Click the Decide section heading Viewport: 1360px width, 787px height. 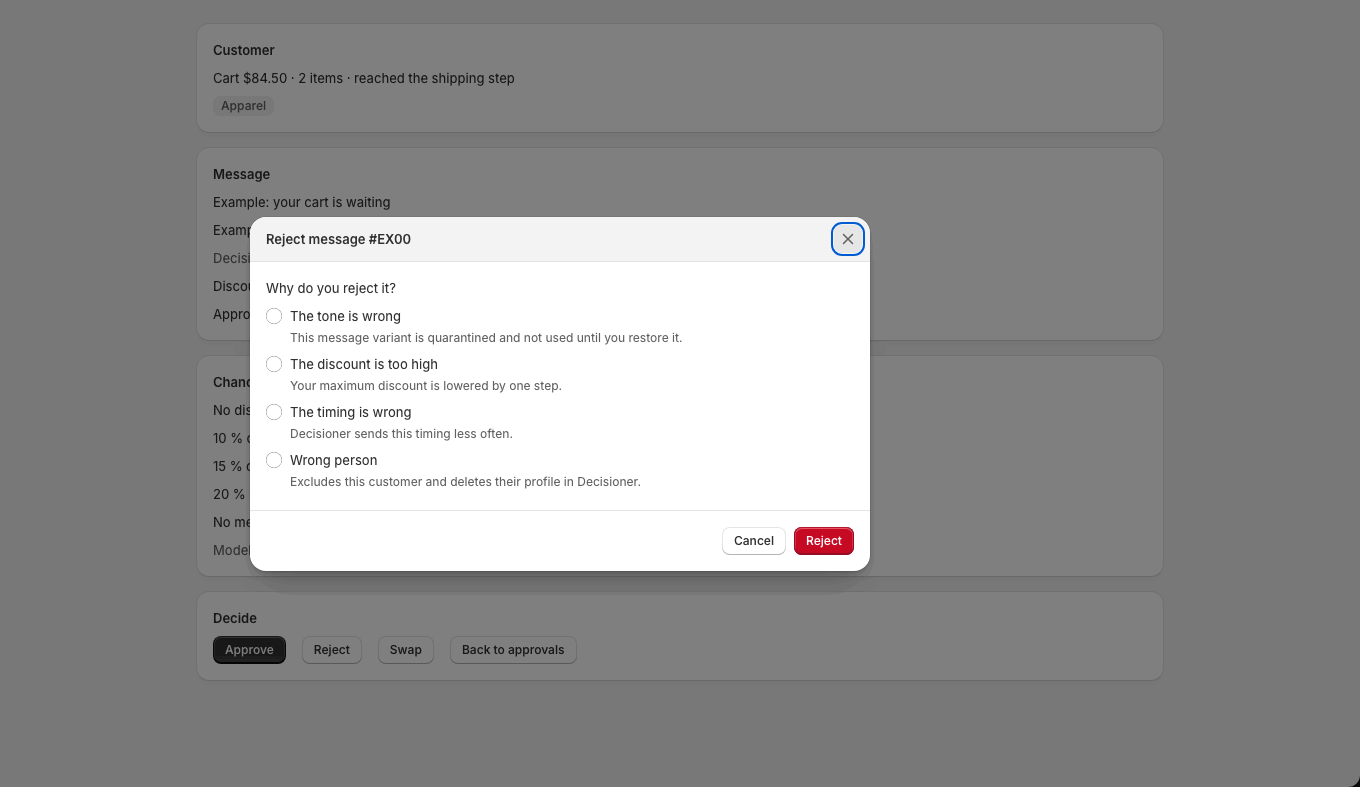click(235, 618)
